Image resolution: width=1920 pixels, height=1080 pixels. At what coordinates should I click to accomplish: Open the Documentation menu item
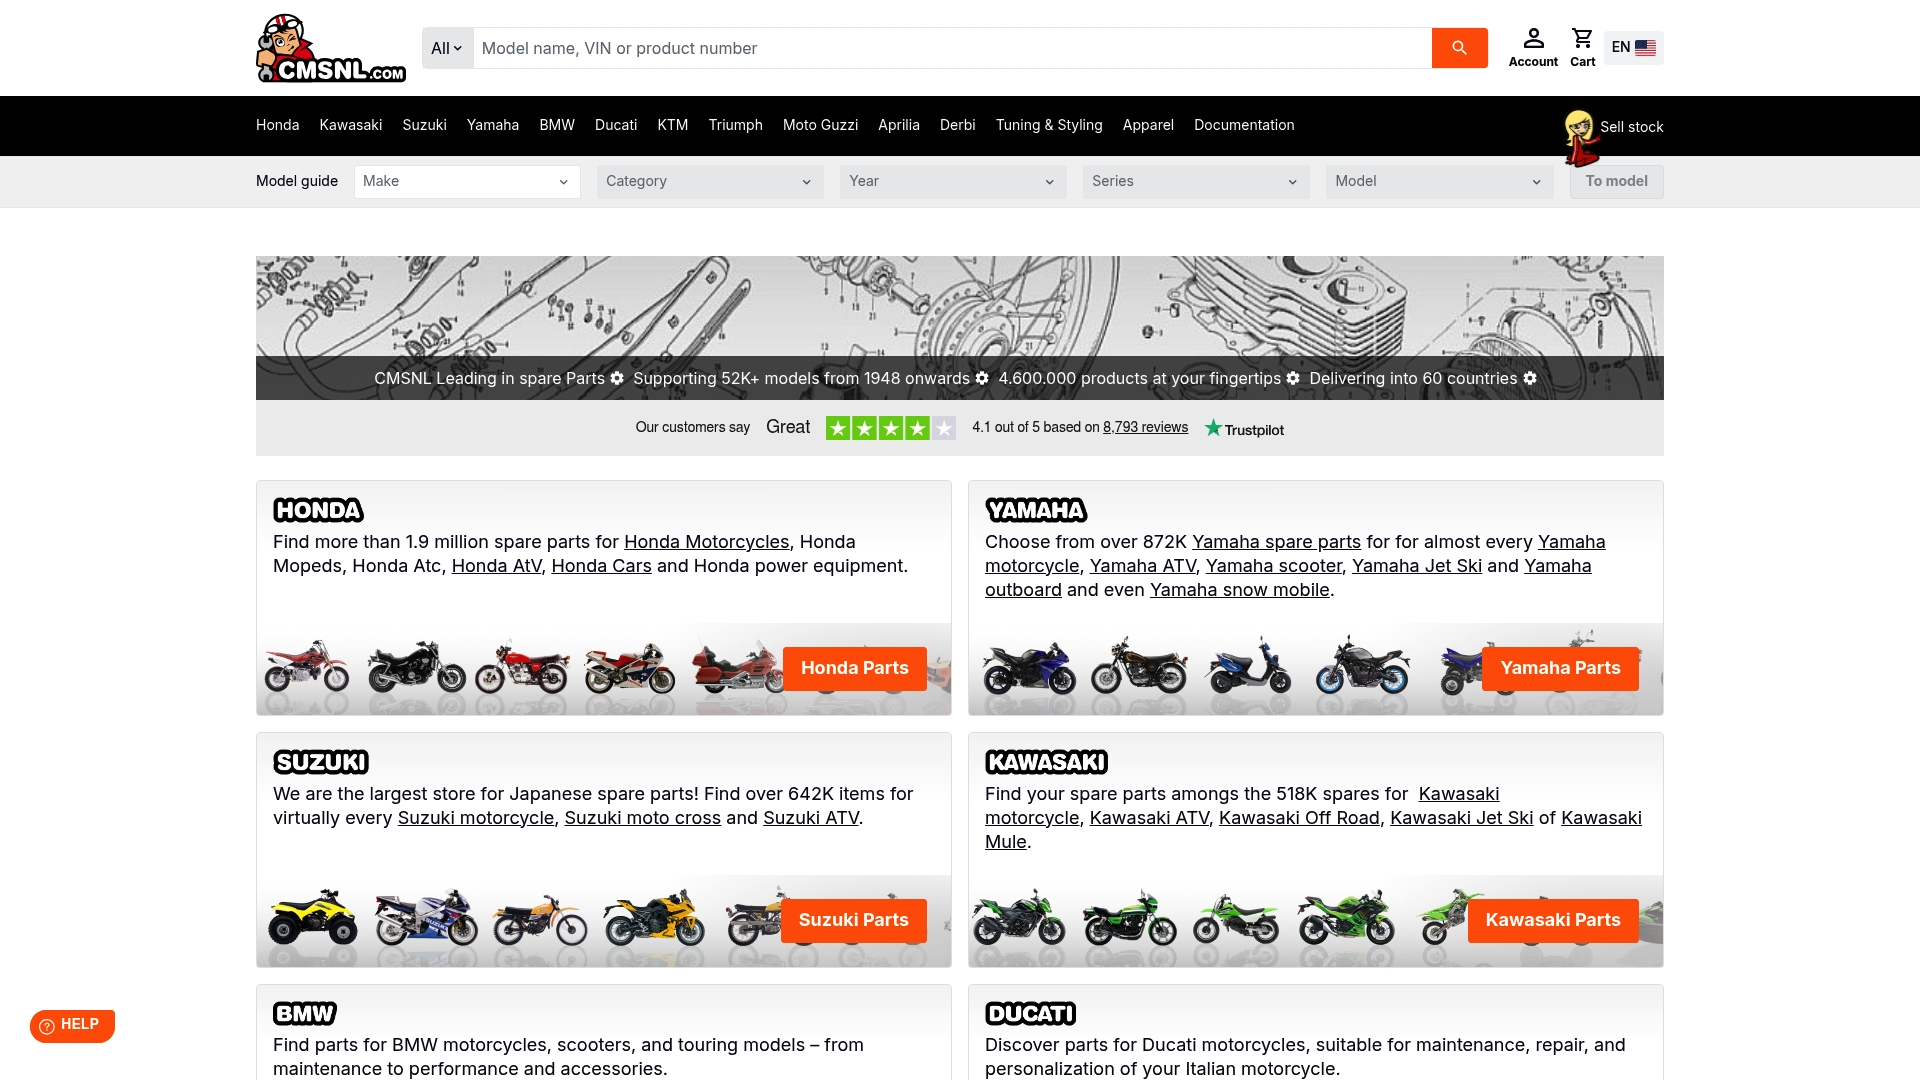coord(1244,125)
